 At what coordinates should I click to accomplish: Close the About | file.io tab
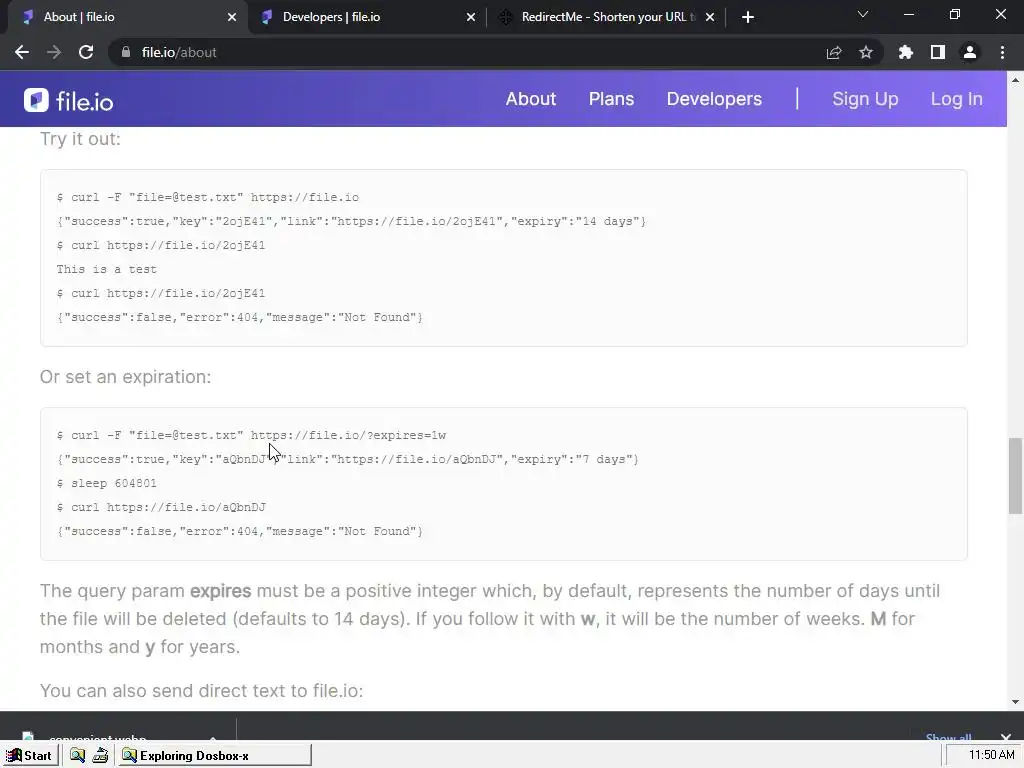click(x=232, y=17)
